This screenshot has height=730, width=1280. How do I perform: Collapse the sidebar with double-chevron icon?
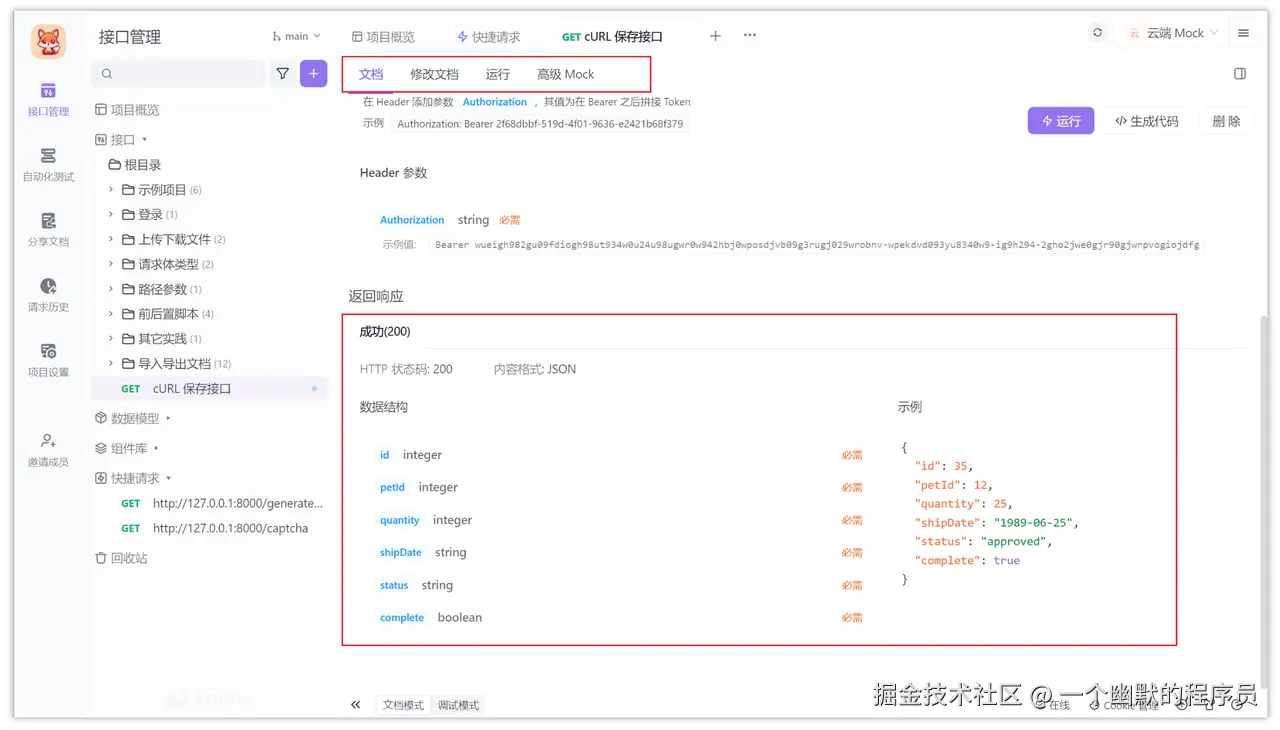(x=355, y=705)
